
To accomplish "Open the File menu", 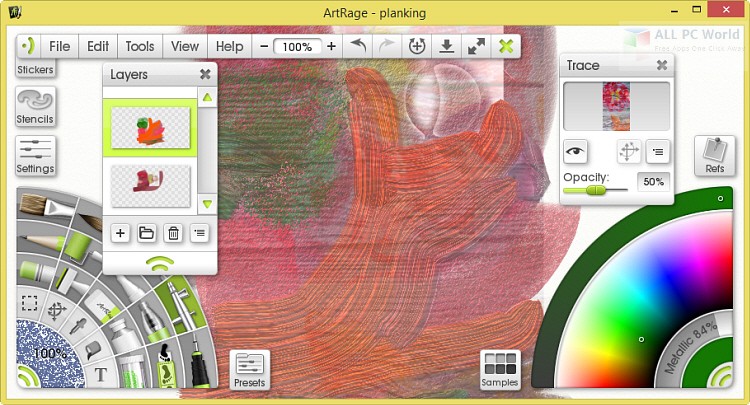I will [x=59, y=46].
